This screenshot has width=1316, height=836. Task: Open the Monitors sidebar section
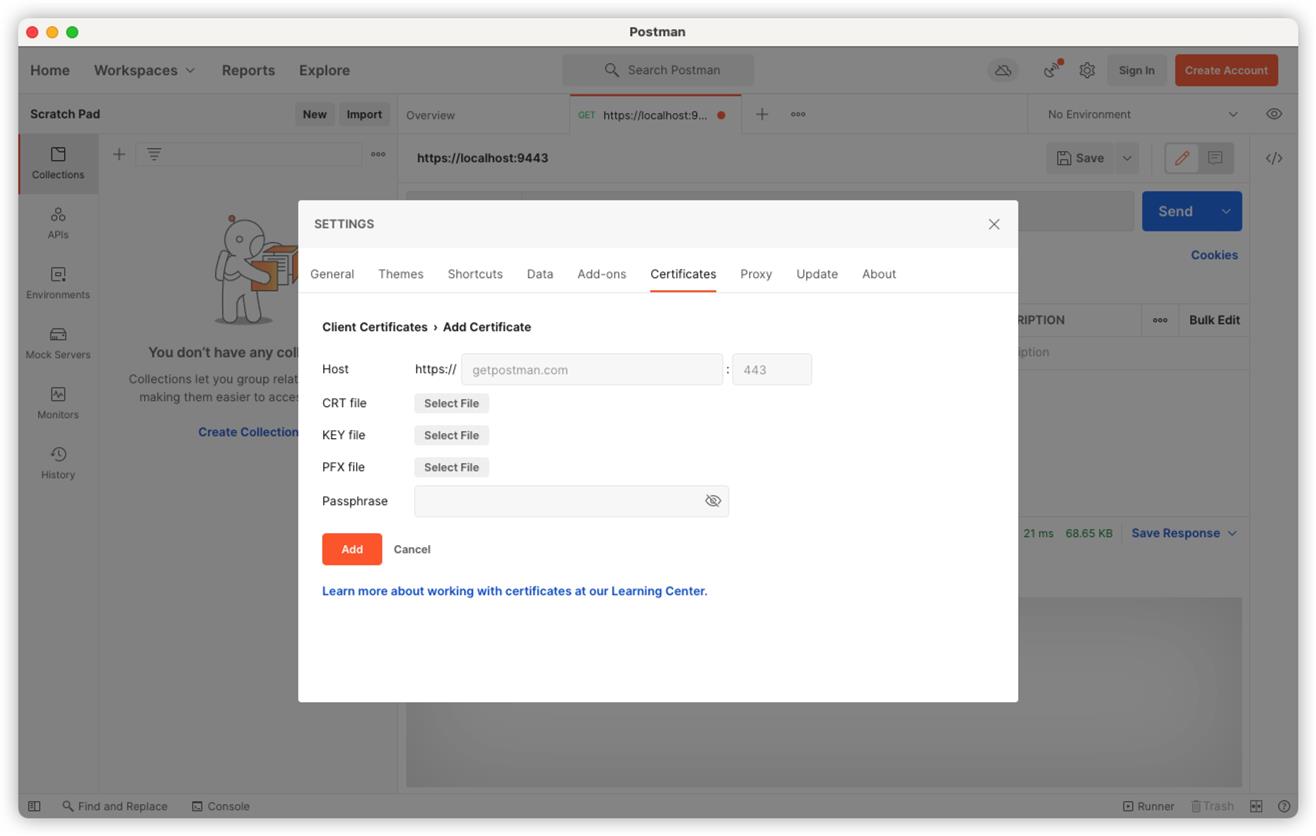(58, 403)
